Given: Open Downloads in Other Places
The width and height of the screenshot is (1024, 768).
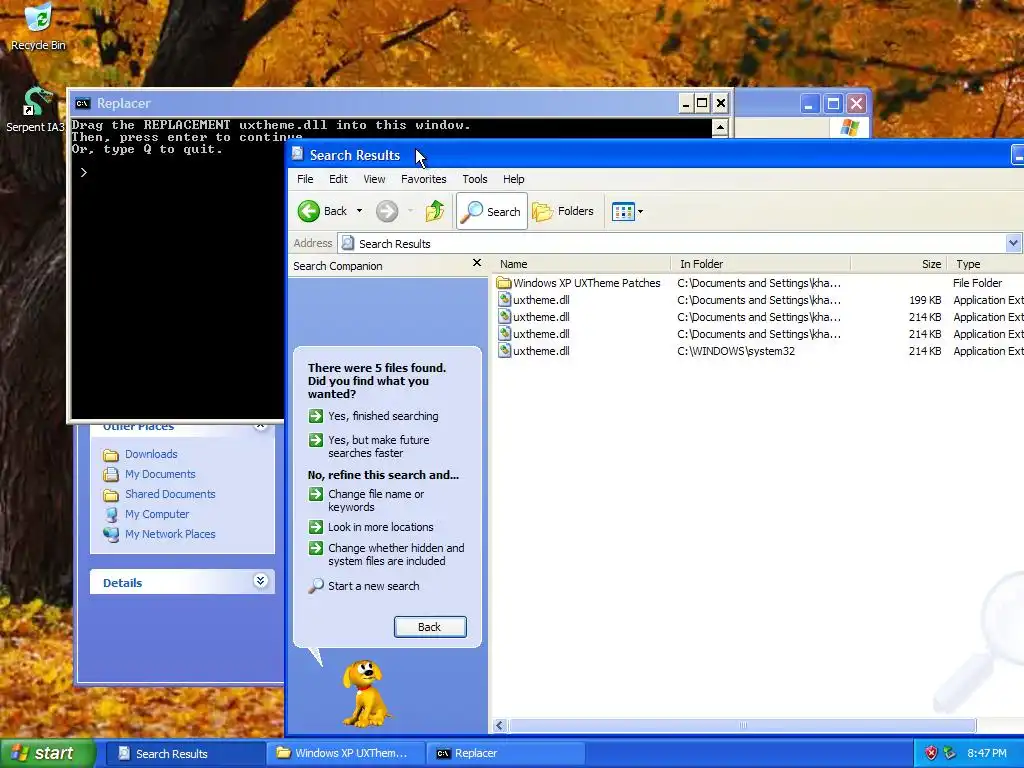Looking at the screenshot, I should pos(151,454).
